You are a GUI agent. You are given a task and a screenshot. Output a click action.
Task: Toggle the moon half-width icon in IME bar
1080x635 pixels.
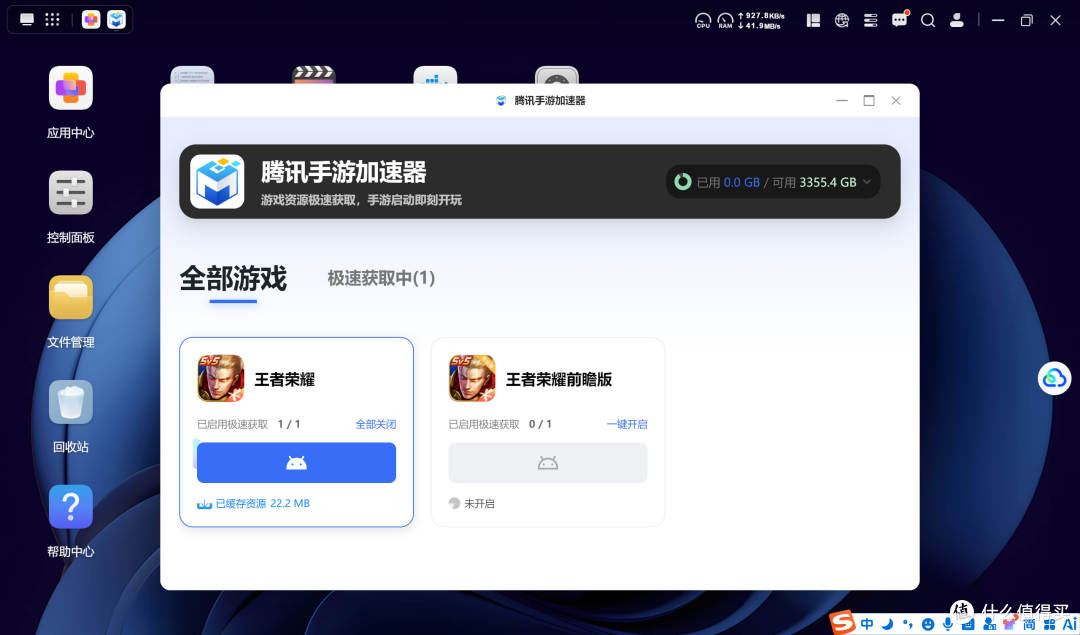[x=887, y=624]
